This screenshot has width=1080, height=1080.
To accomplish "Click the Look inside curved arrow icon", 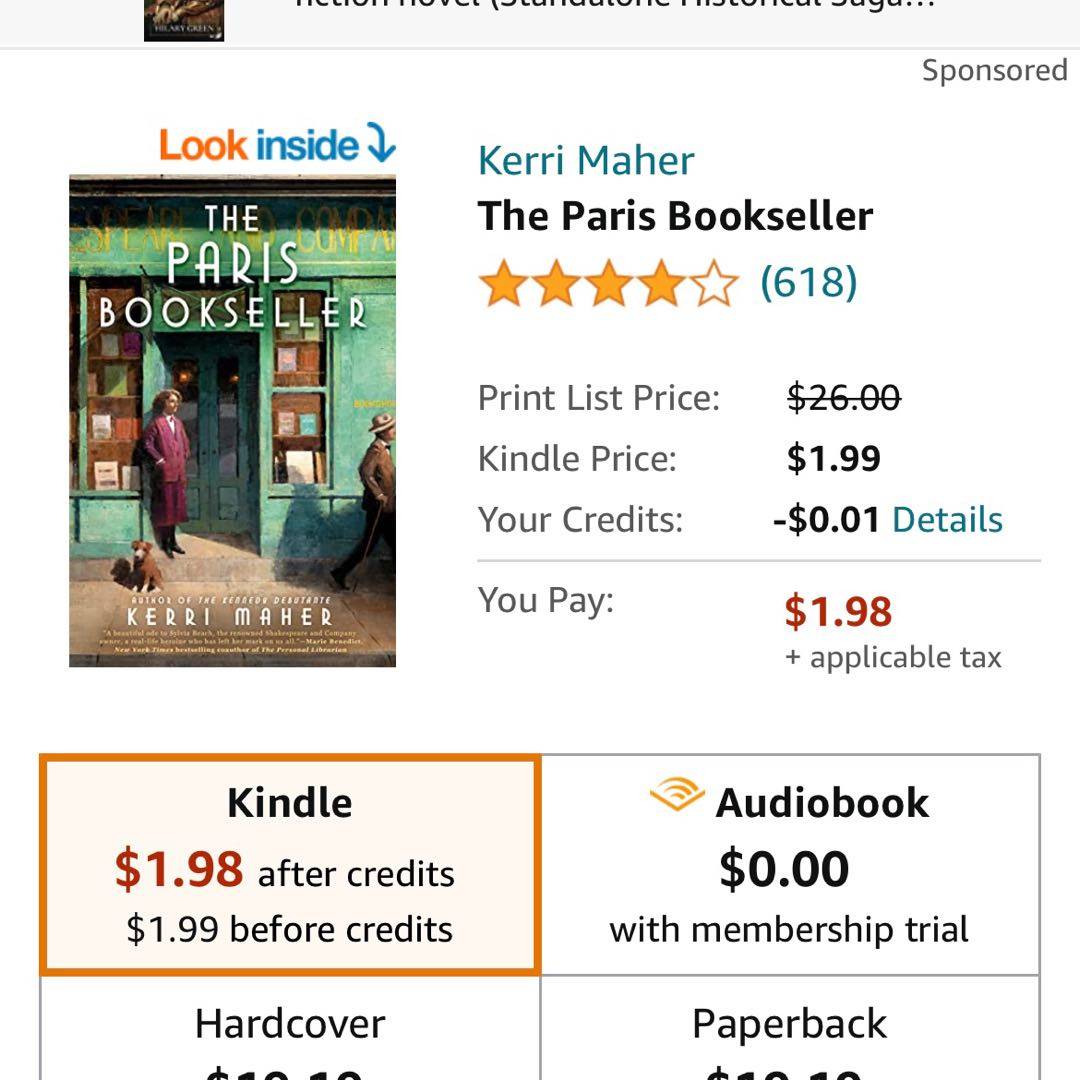I will [381, 143].
